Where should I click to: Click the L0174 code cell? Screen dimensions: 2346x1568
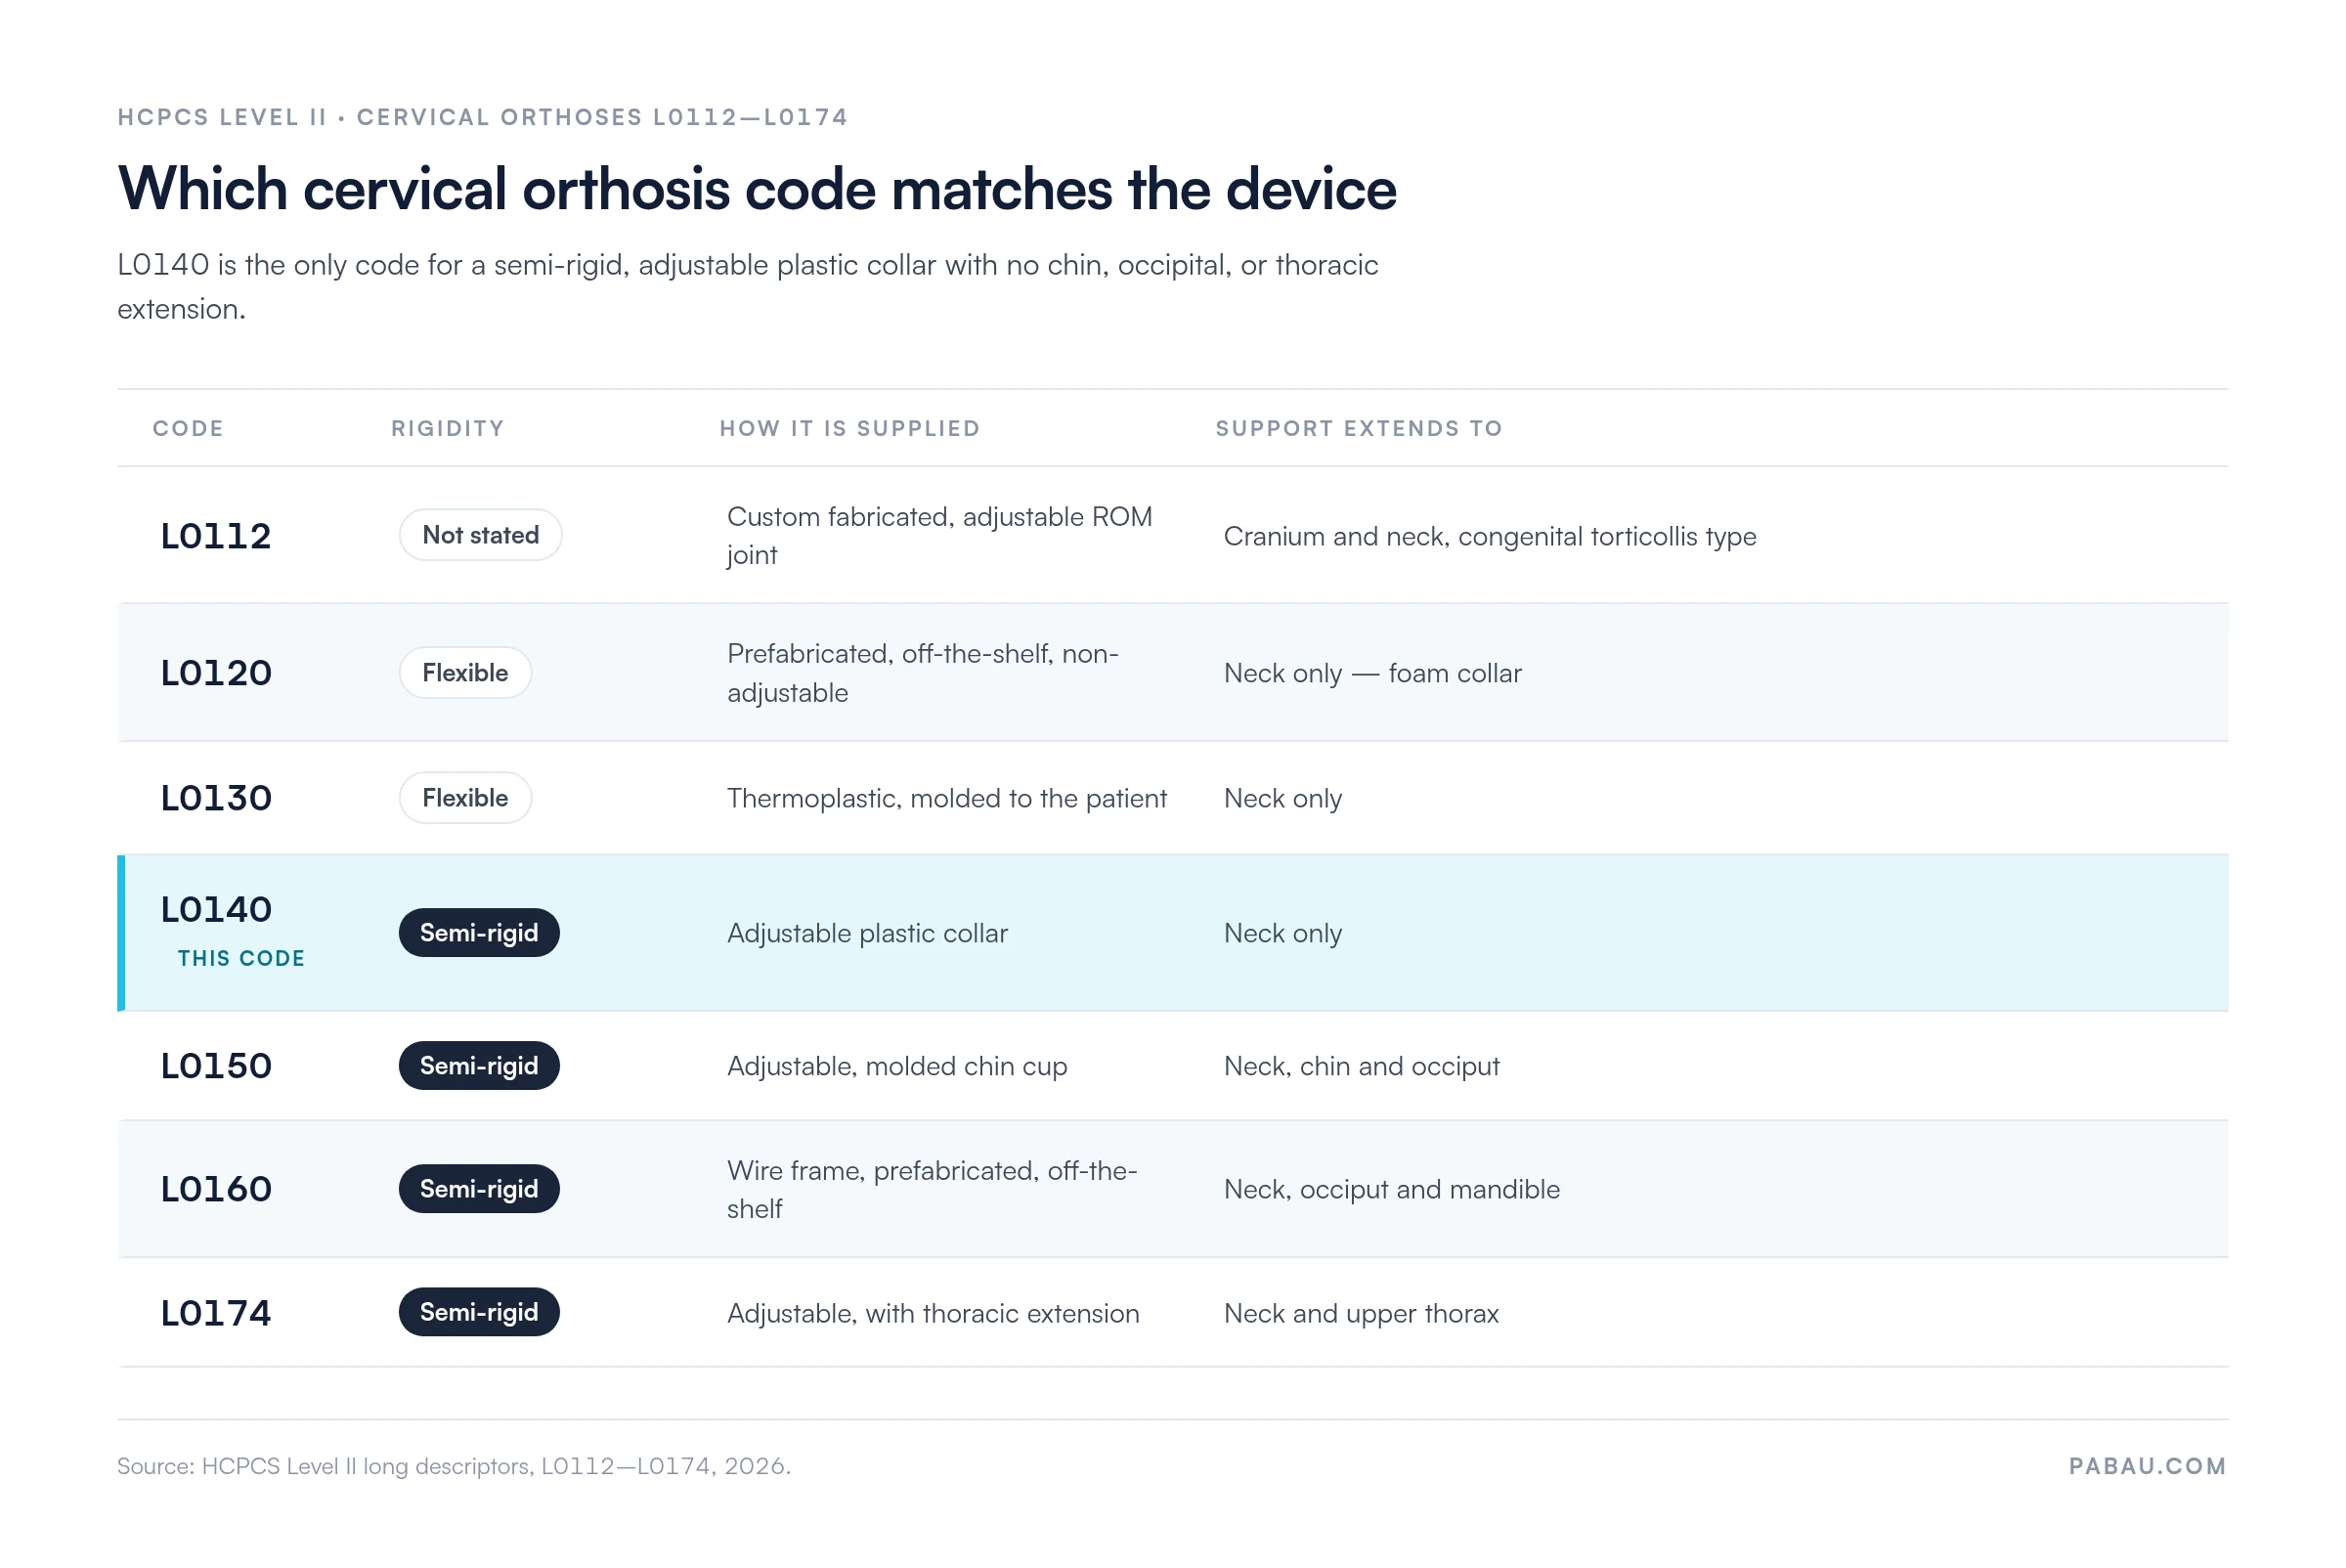click(216, 1313)
